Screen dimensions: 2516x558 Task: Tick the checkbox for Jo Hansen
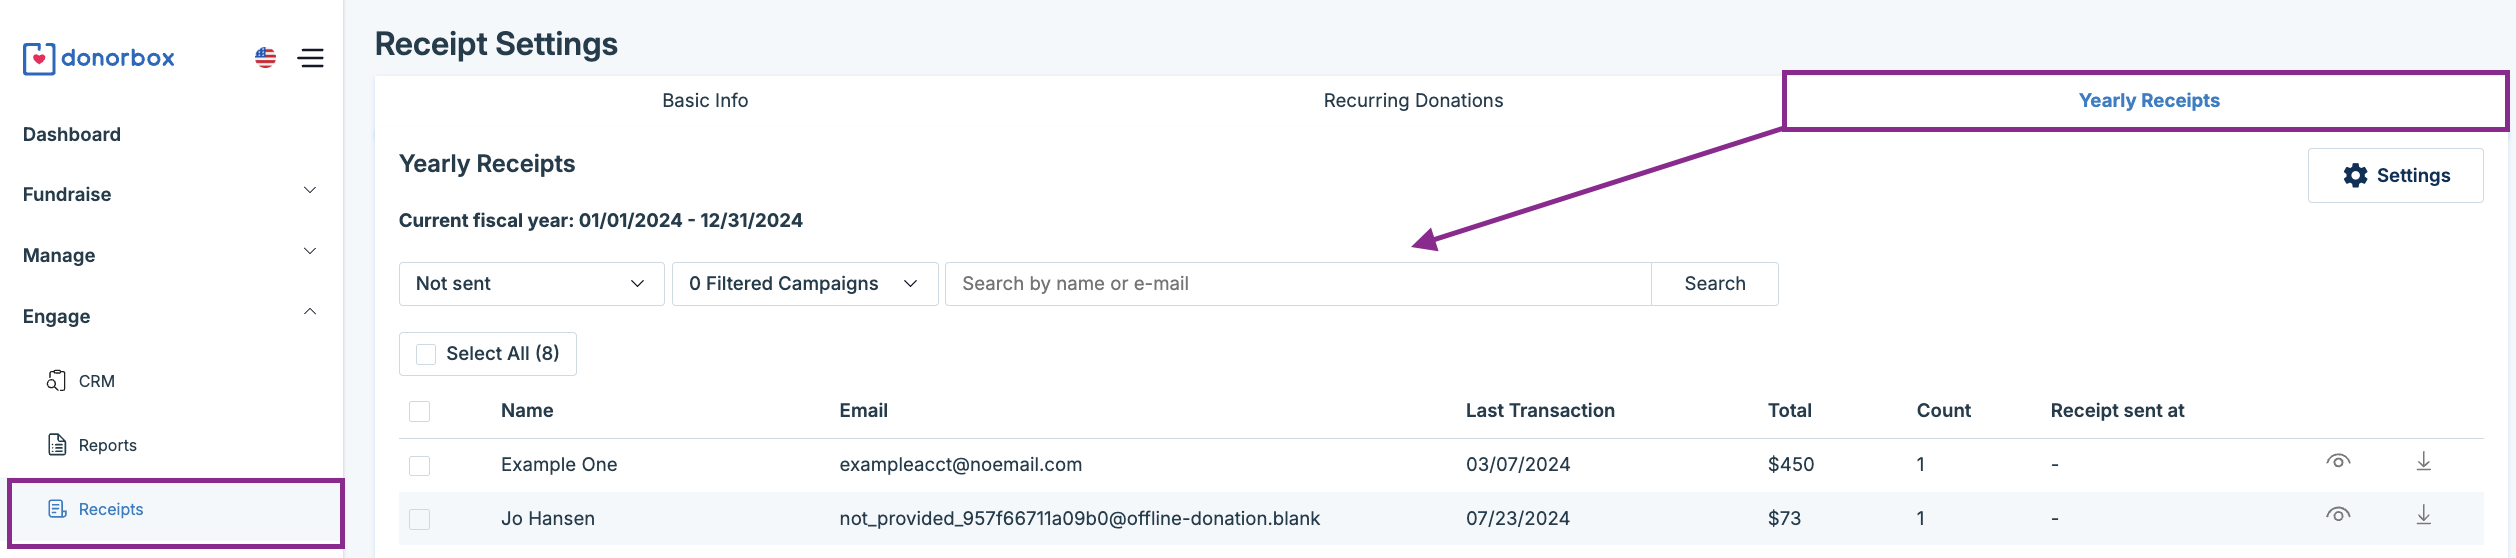pos(420,520)
